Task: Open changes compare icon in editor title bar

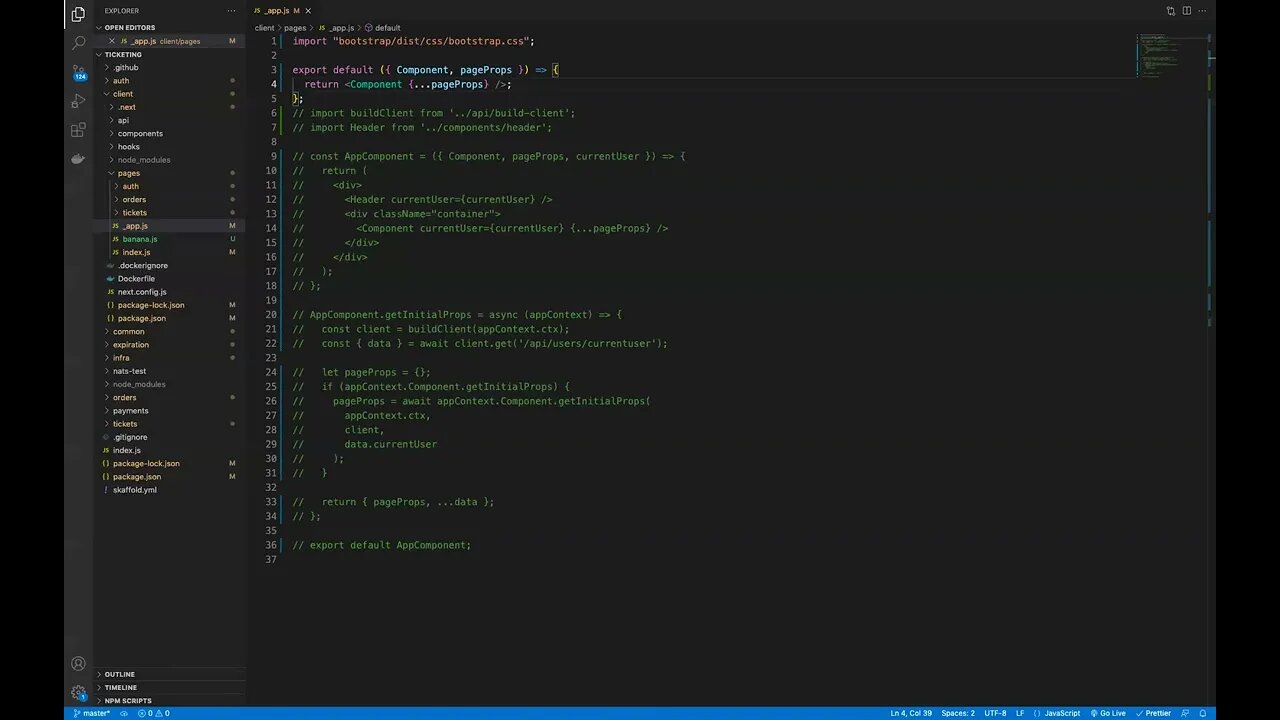Action: 1170,11
